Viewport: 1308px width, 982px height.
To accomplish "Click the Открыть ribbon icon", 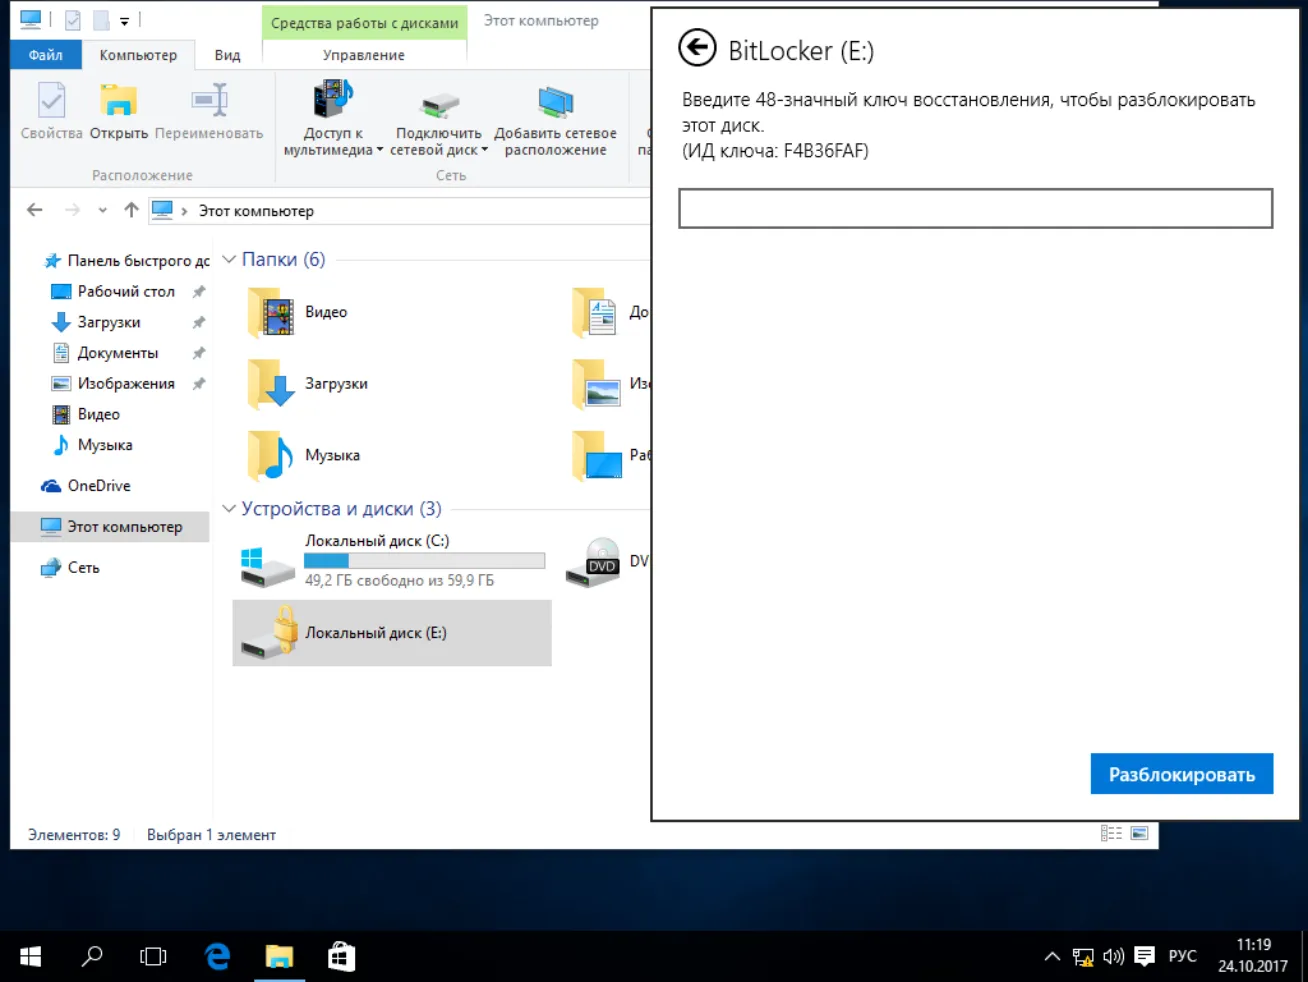I will (x=119, y=112).
